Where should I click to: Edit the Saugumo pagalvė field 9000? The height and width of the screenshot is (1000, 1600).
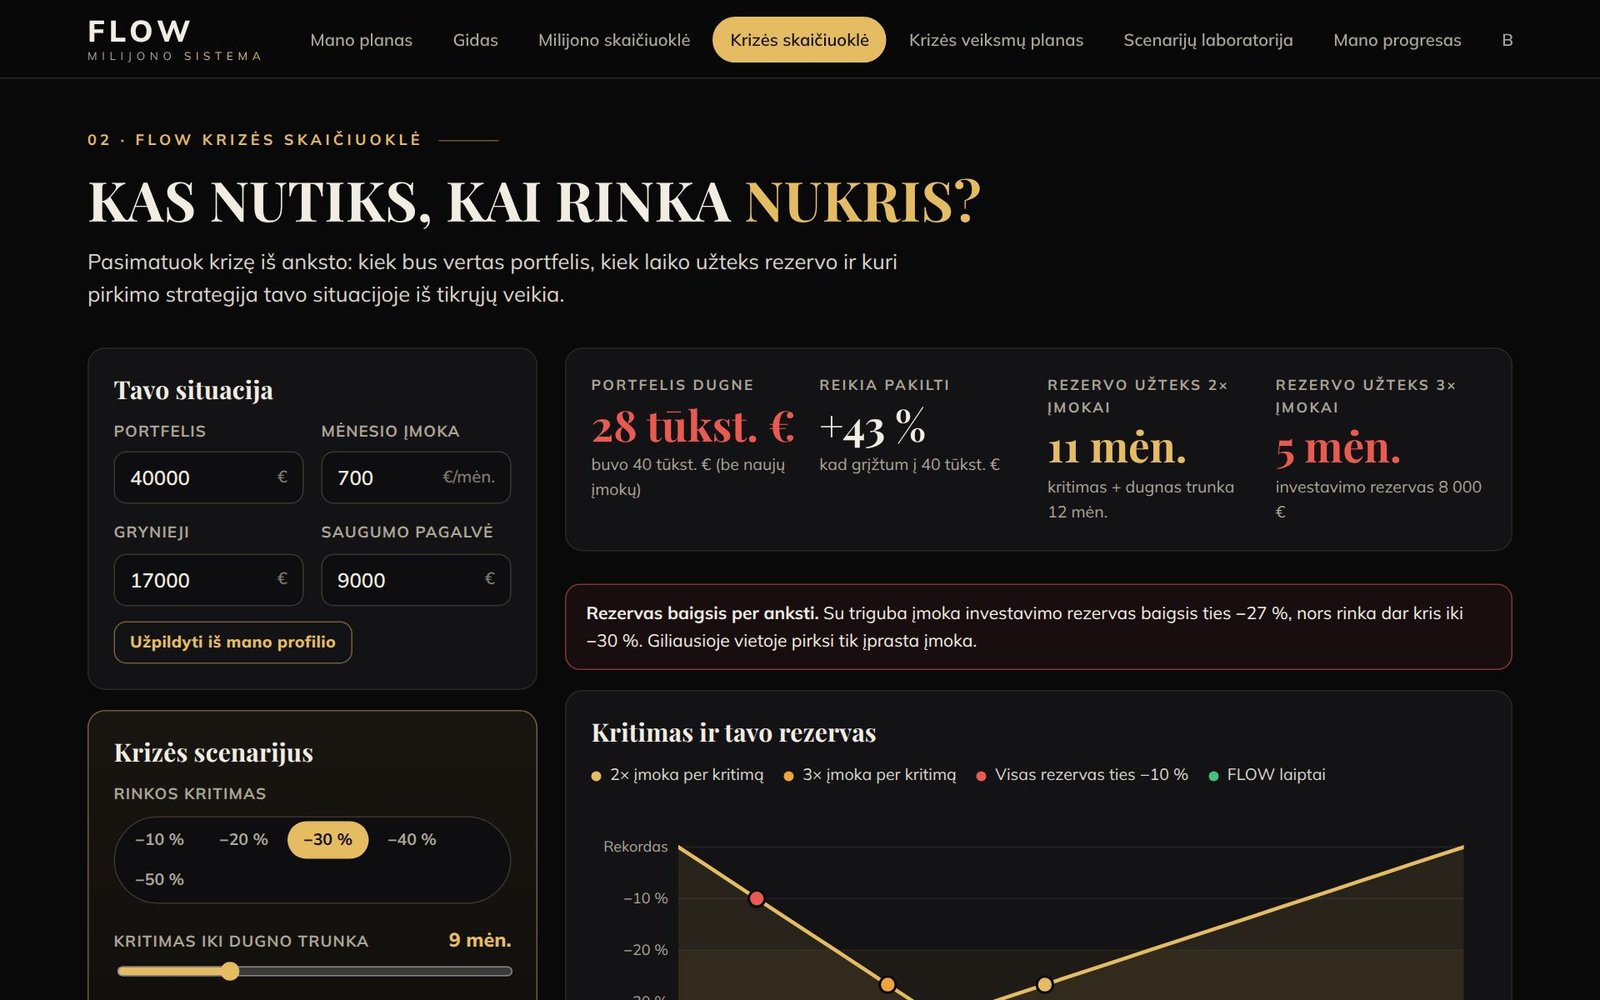(x=416, y=580)
